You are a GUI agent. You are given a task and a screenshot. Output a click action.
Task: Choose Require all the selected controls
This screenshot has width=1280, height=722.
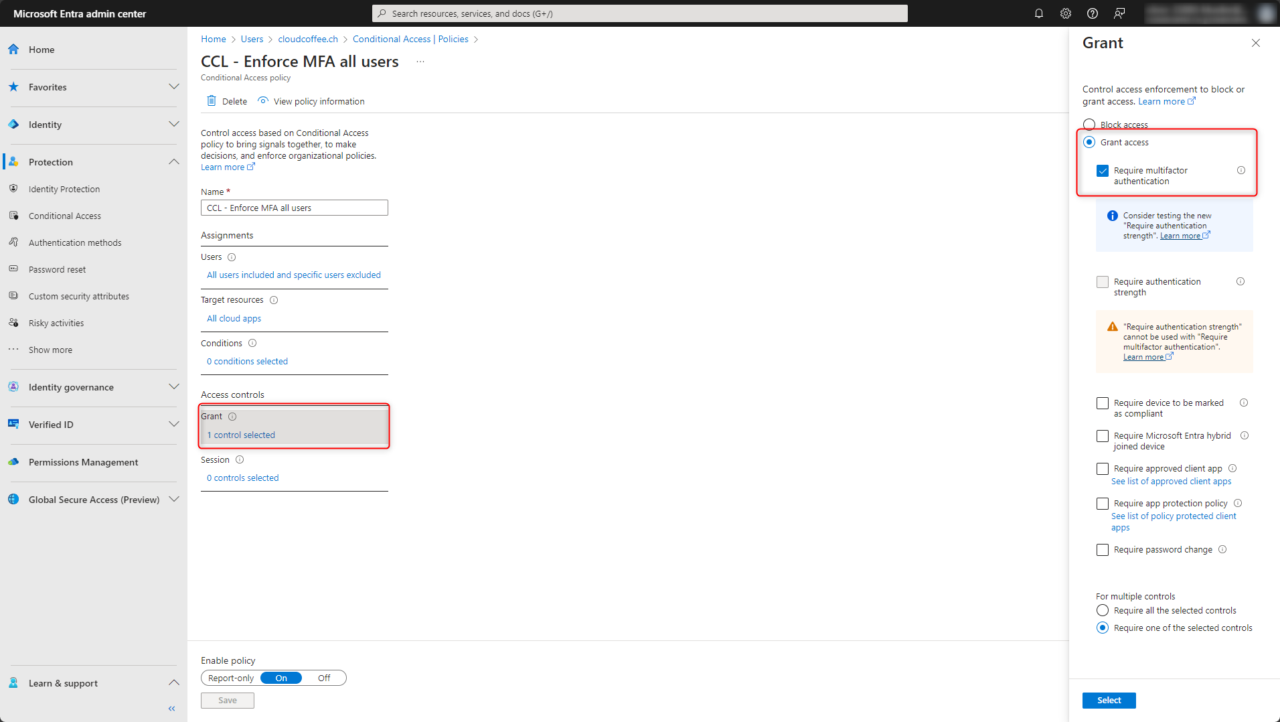tap(1102, 610)
